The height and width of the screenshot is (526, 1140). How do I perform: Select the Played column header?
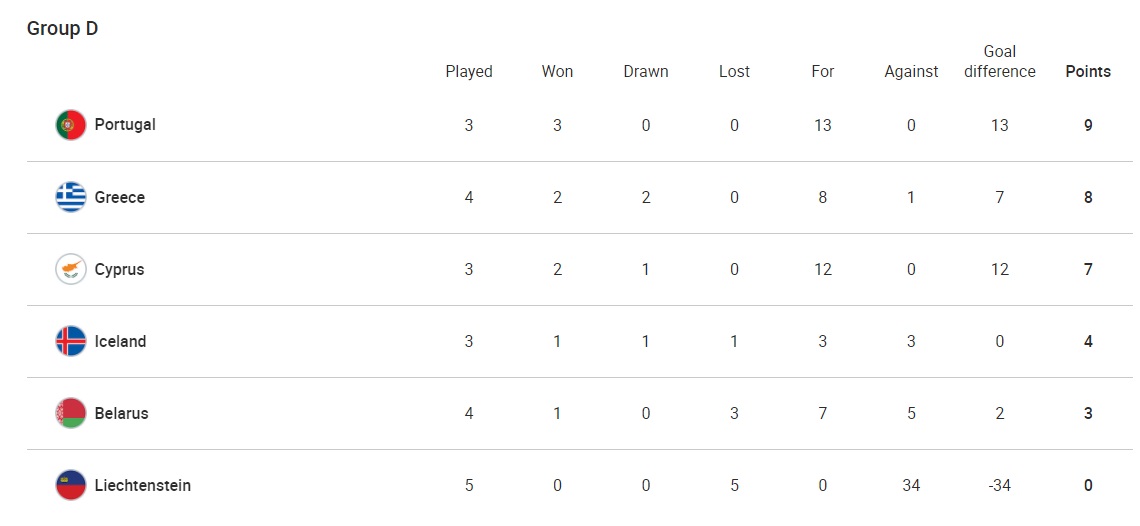(x=469, y=71)
